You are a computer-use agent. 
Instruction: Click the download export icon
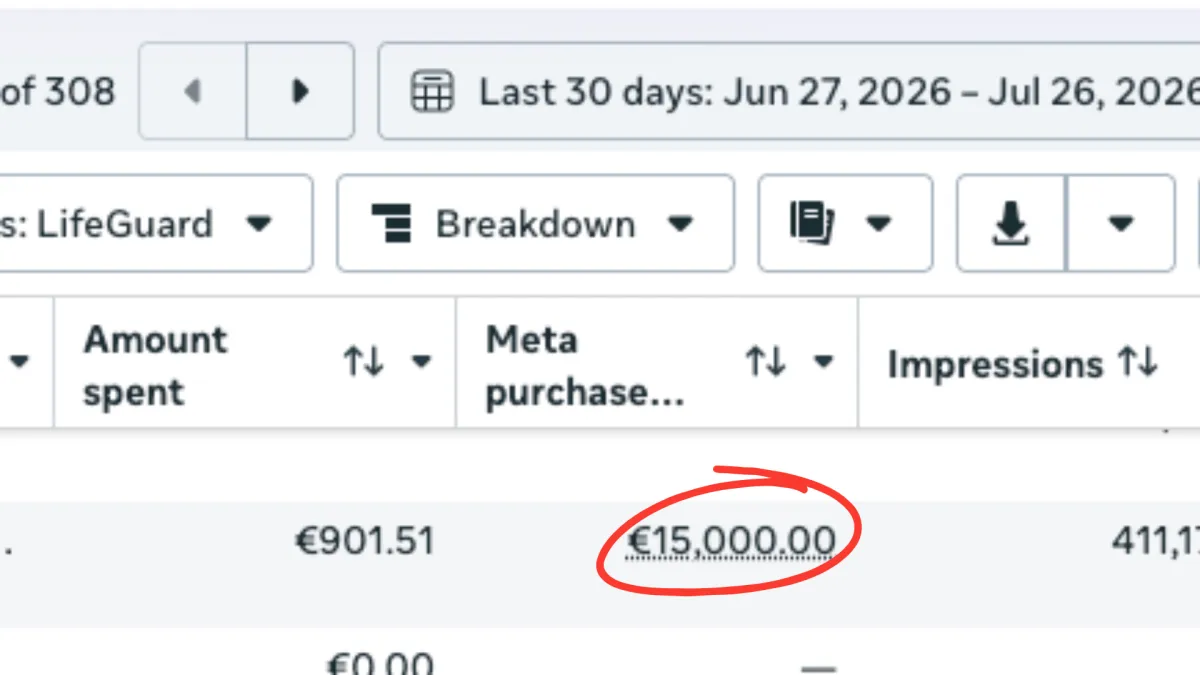click(x=1012, y=224)
